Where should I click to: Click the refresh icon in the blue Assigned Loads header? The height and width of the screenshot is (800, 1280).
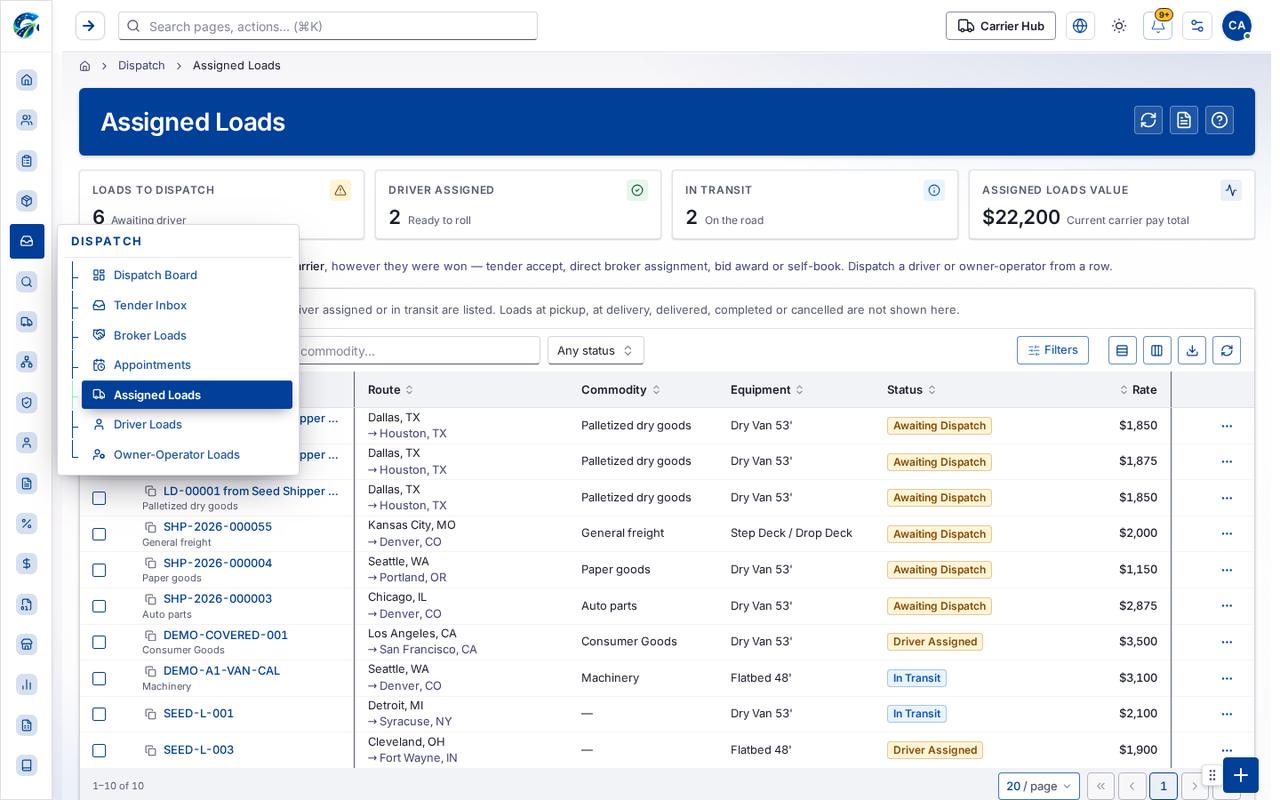pyautogui.click(x=1148, y=120)
